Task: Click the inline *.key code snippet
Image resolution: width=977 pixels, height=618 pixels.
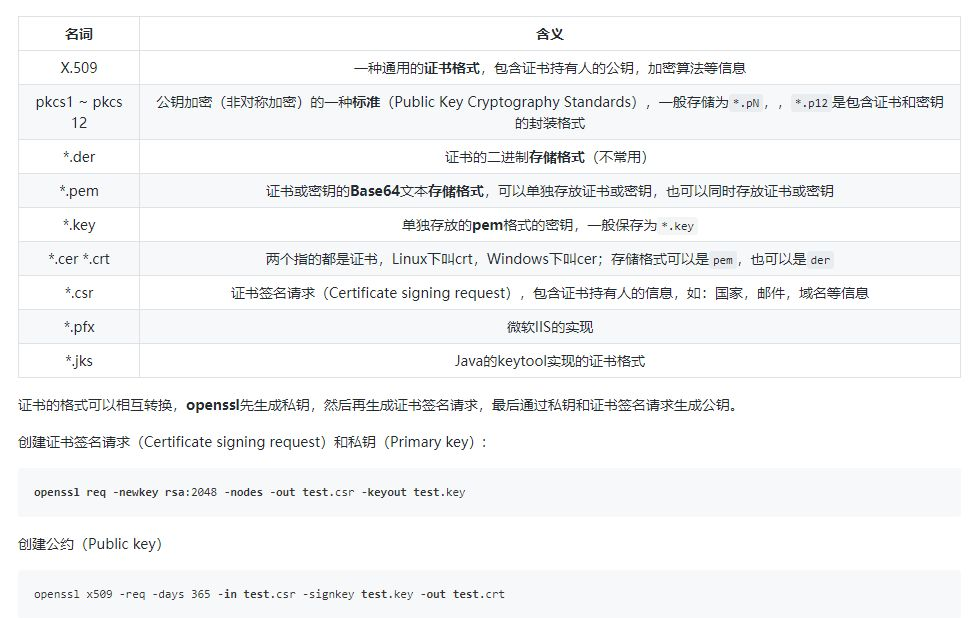Action: [677, 226]
